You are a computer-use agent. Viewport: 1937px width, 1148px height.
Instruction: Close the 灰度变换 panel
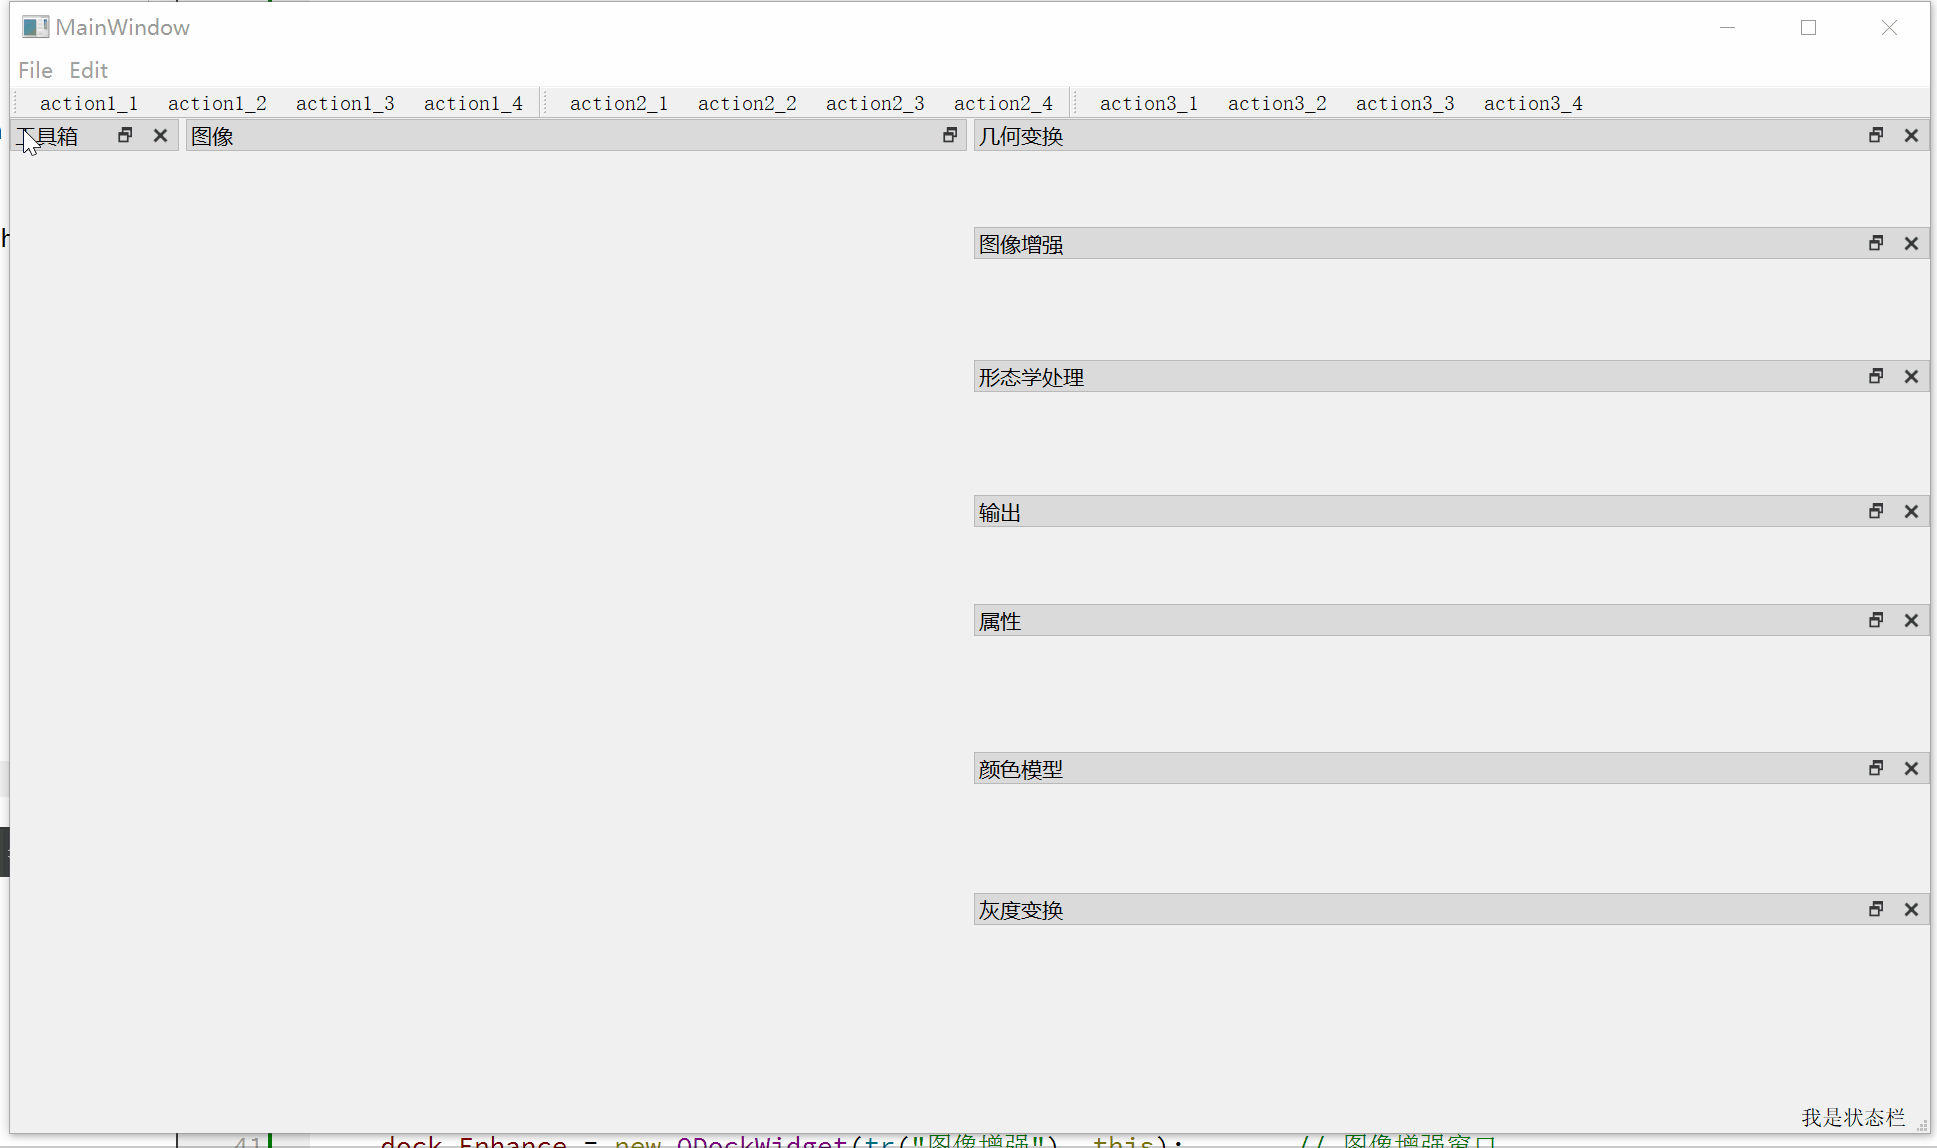coord(1911,909)
